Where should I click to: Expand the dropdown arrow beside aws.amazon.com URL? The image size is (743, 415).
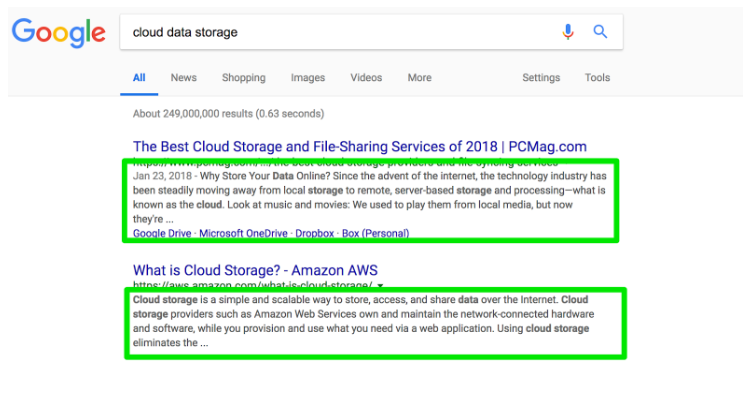pyautogui.click(x=380, y=285)
